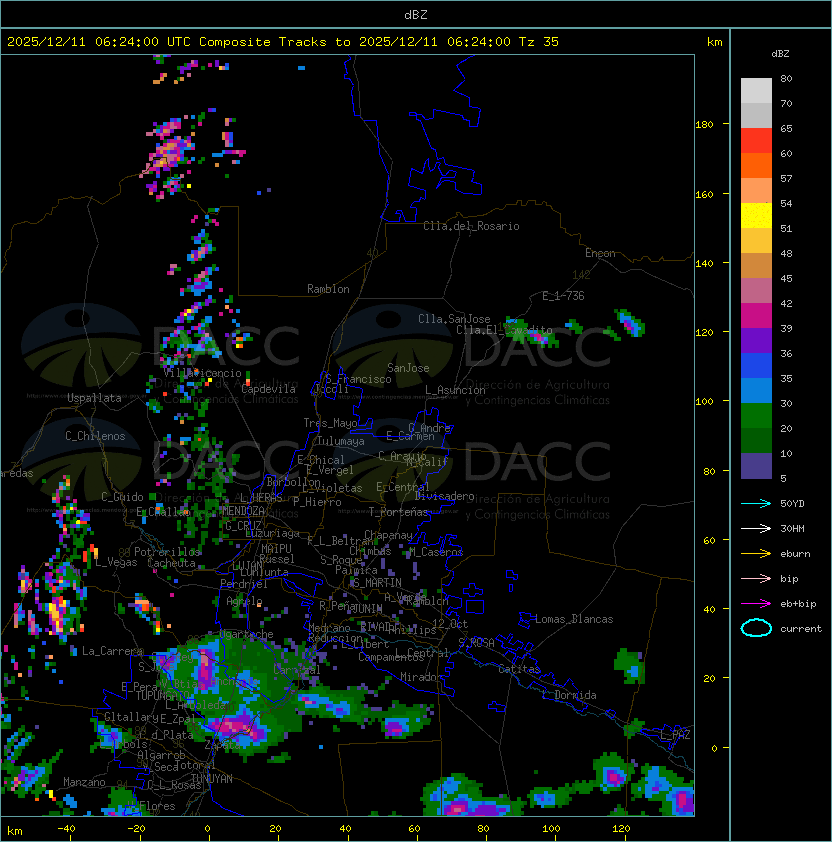Click the magenta eb+bip arrow in legend

pyautogui.click(x=756, y=604)
